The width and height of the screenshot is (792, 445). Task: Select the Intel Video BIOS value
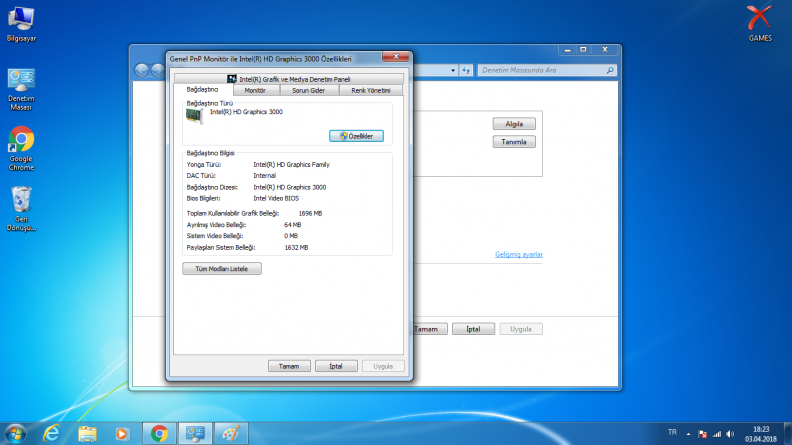coord(276,199)
